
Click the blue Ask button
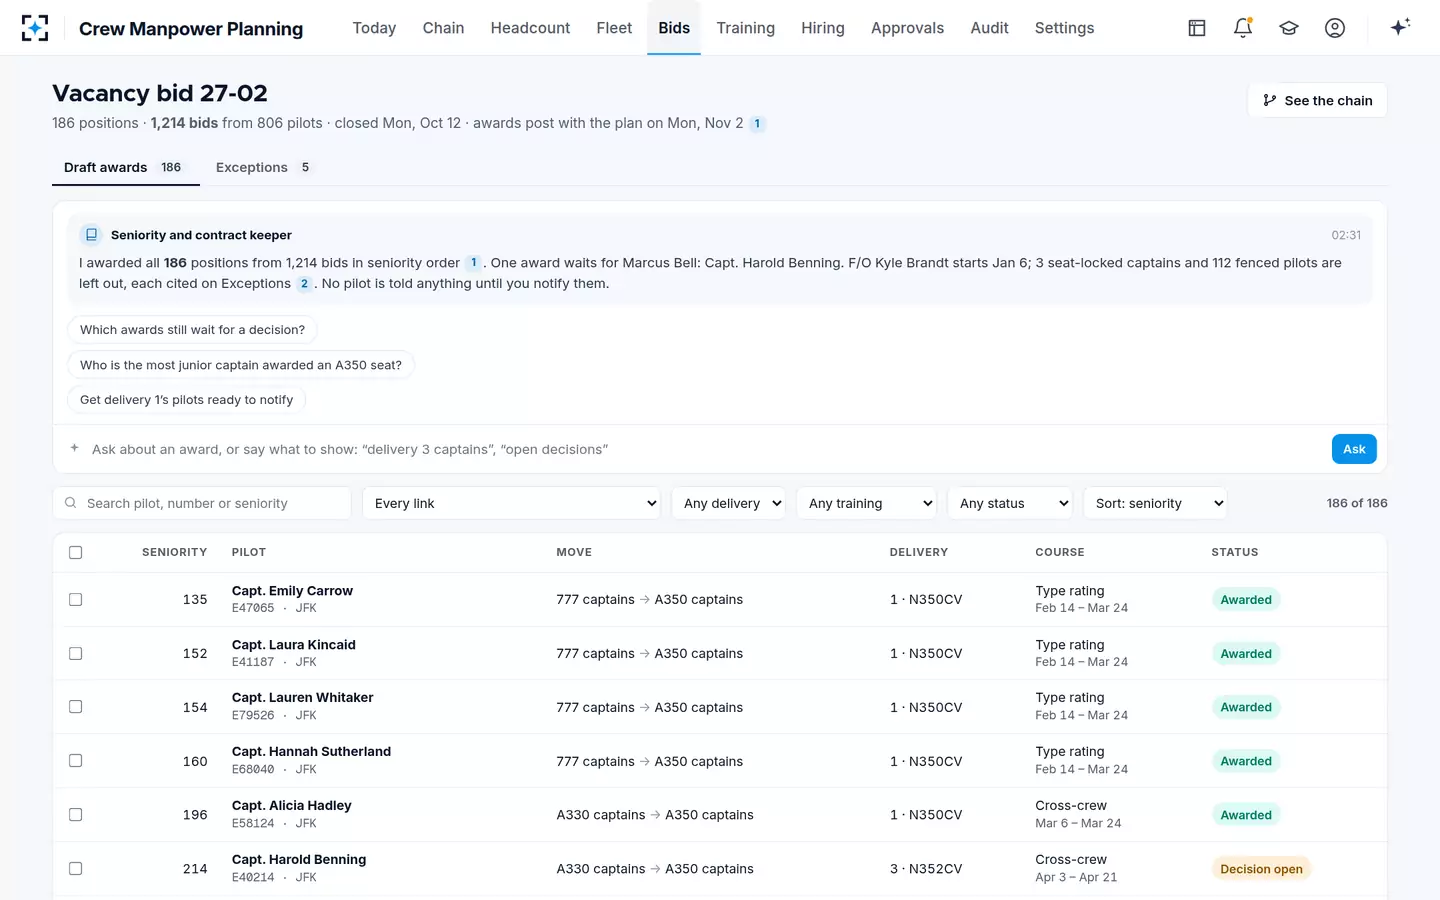(1354, 449)
